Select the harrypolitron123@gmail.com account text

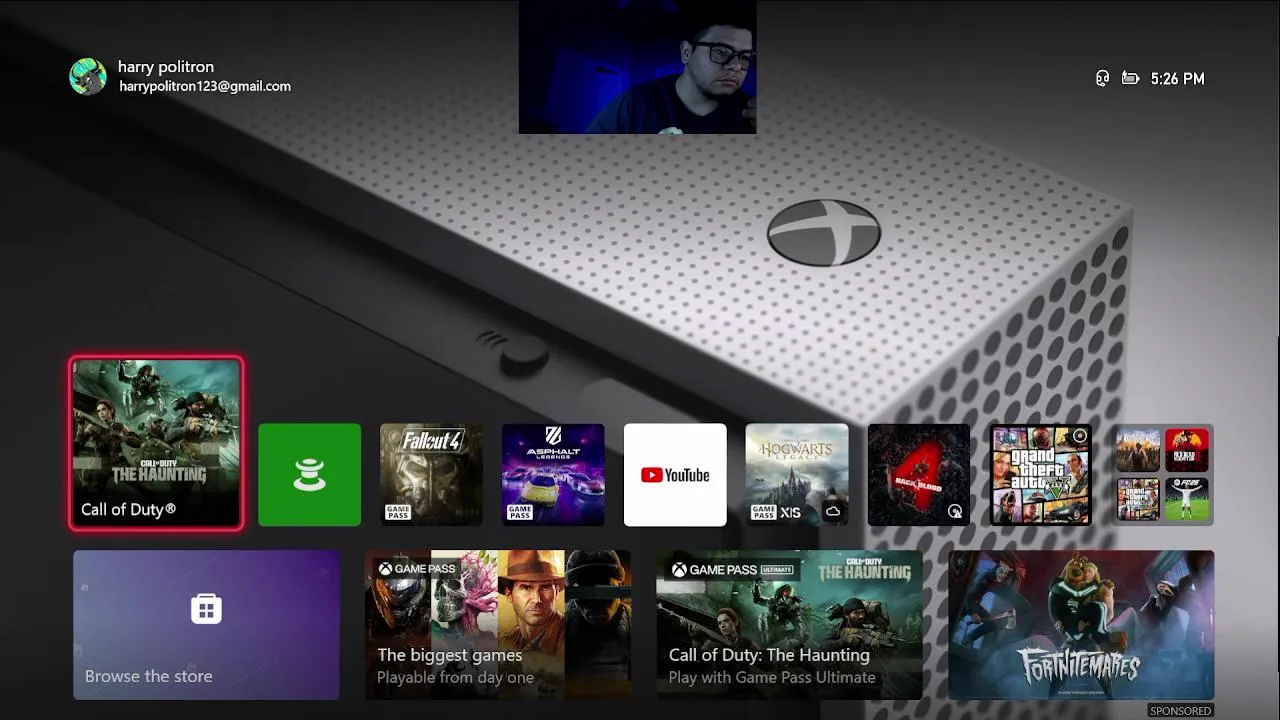[205, 87]
